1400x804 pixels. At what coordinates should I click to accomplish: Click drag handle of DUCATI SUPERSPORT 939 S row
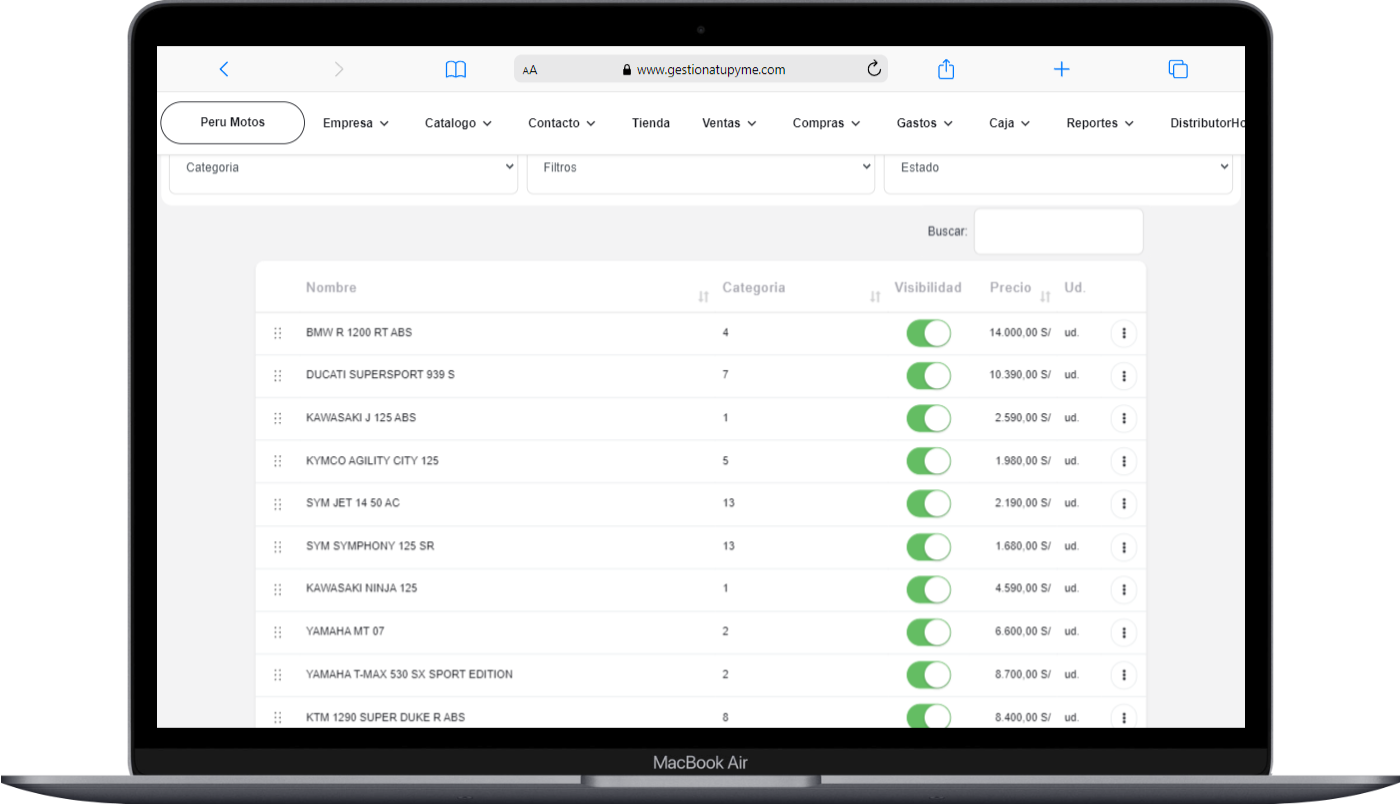coord(278,376)
